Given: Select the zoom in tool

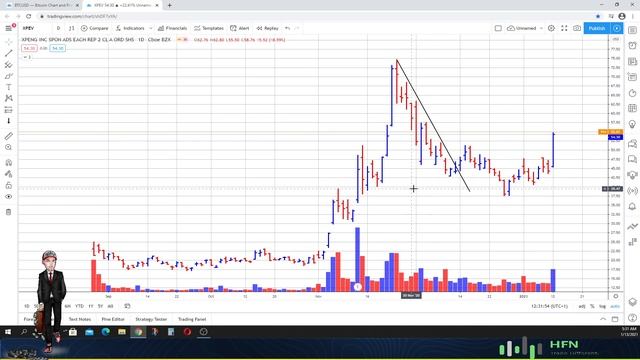Looking at the screenshot, I should 9,147.
